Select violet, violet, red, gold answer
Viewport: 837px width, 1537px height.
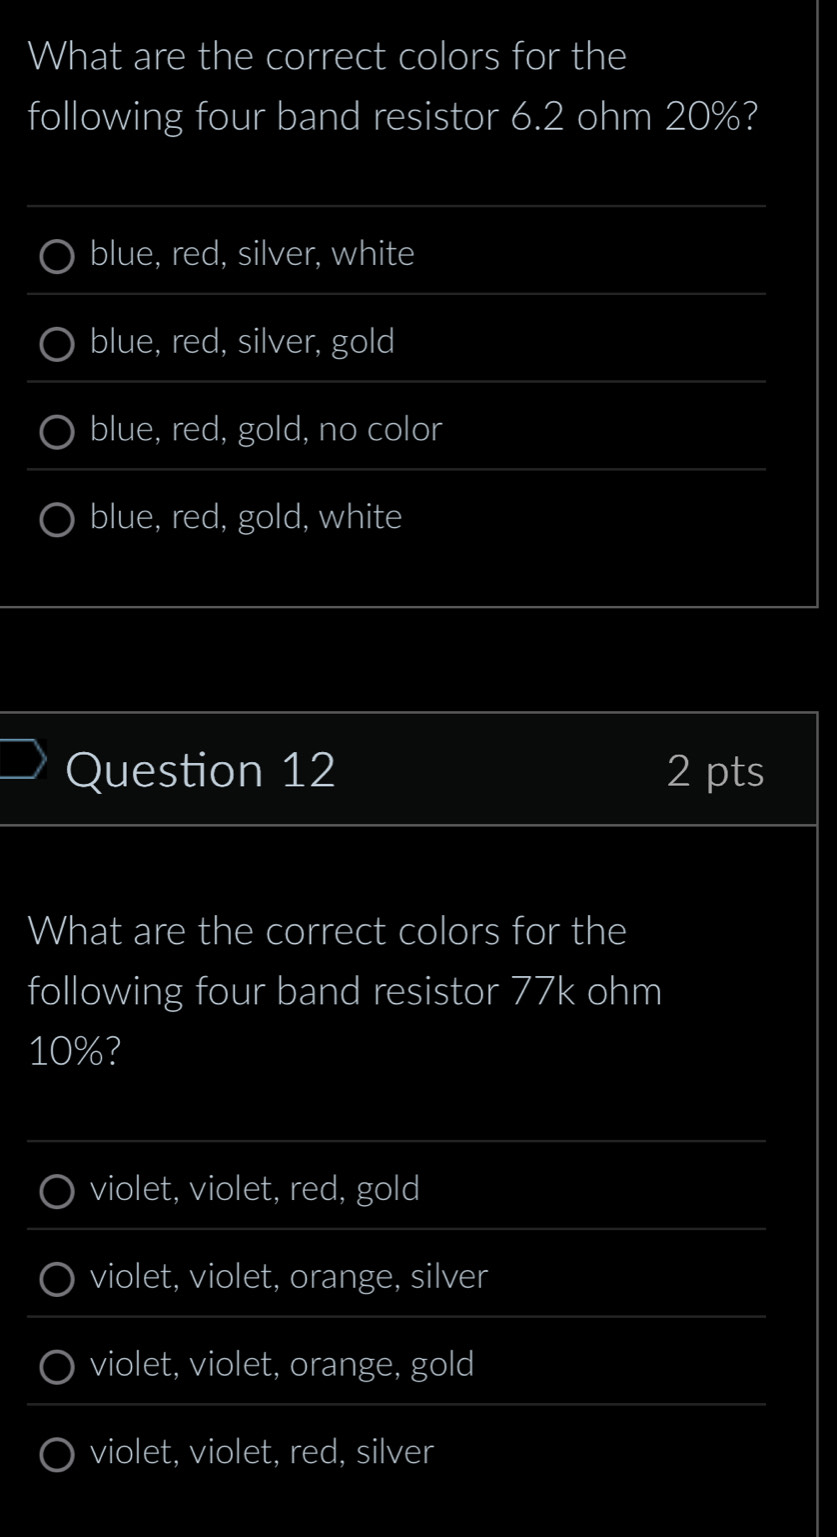[57, 1191]
